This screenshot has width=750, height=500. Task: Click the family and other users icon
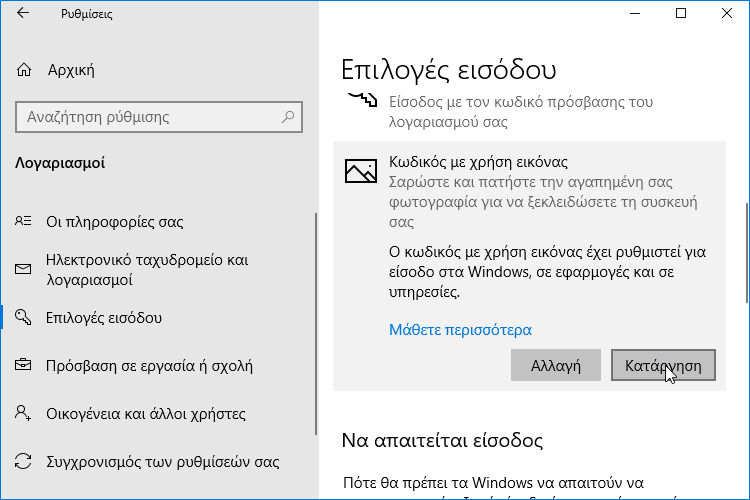[x=23, y=413]
